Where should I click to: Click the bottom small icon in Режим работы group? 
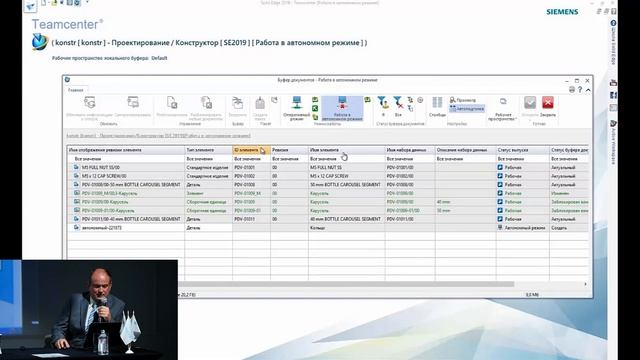pyautogui.click(x=315, y=117)
